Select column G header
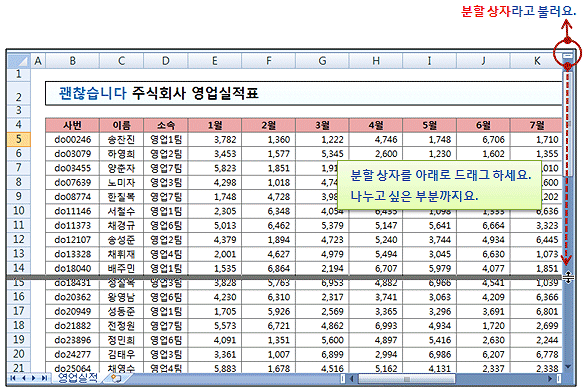This screenshot has width=584, height=391. click(322, 61)
